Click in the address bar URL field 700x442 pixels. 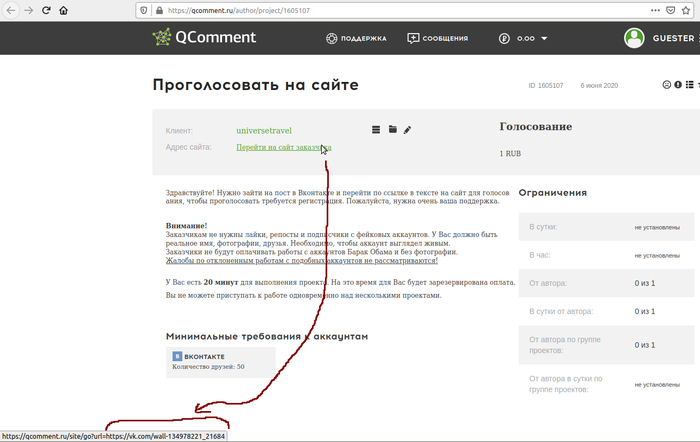tap(402, 10)
